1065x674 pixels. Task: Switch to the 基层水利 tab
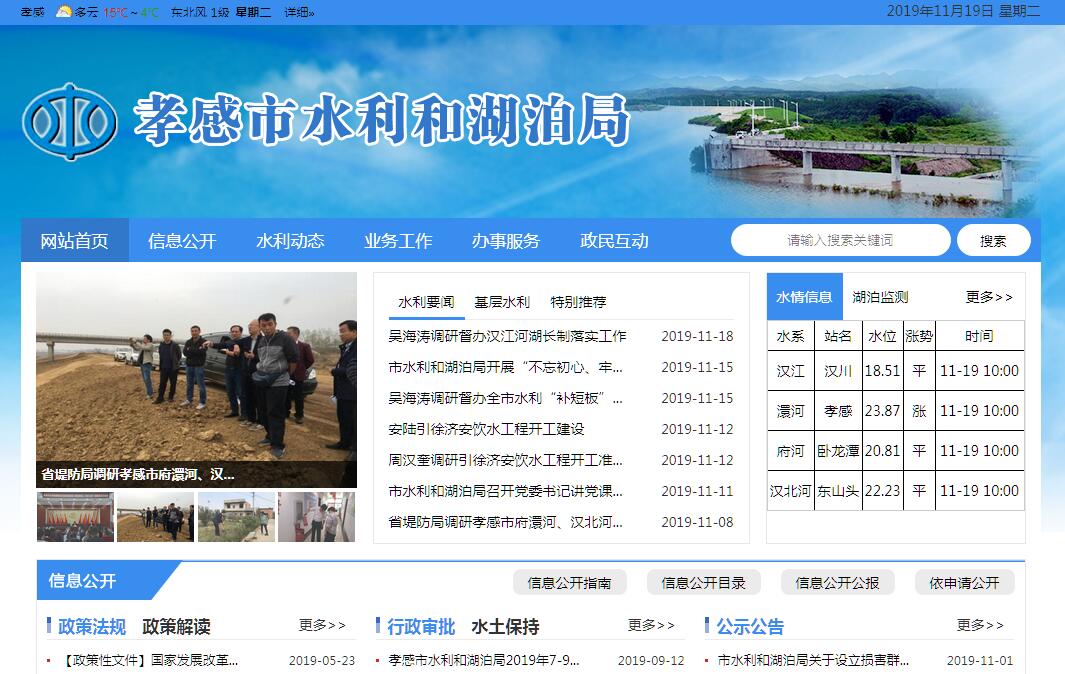coord(502,302)
